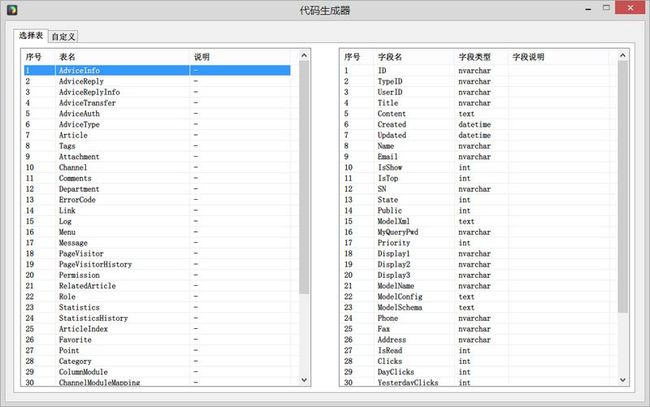Click the Phone field row

476,318
